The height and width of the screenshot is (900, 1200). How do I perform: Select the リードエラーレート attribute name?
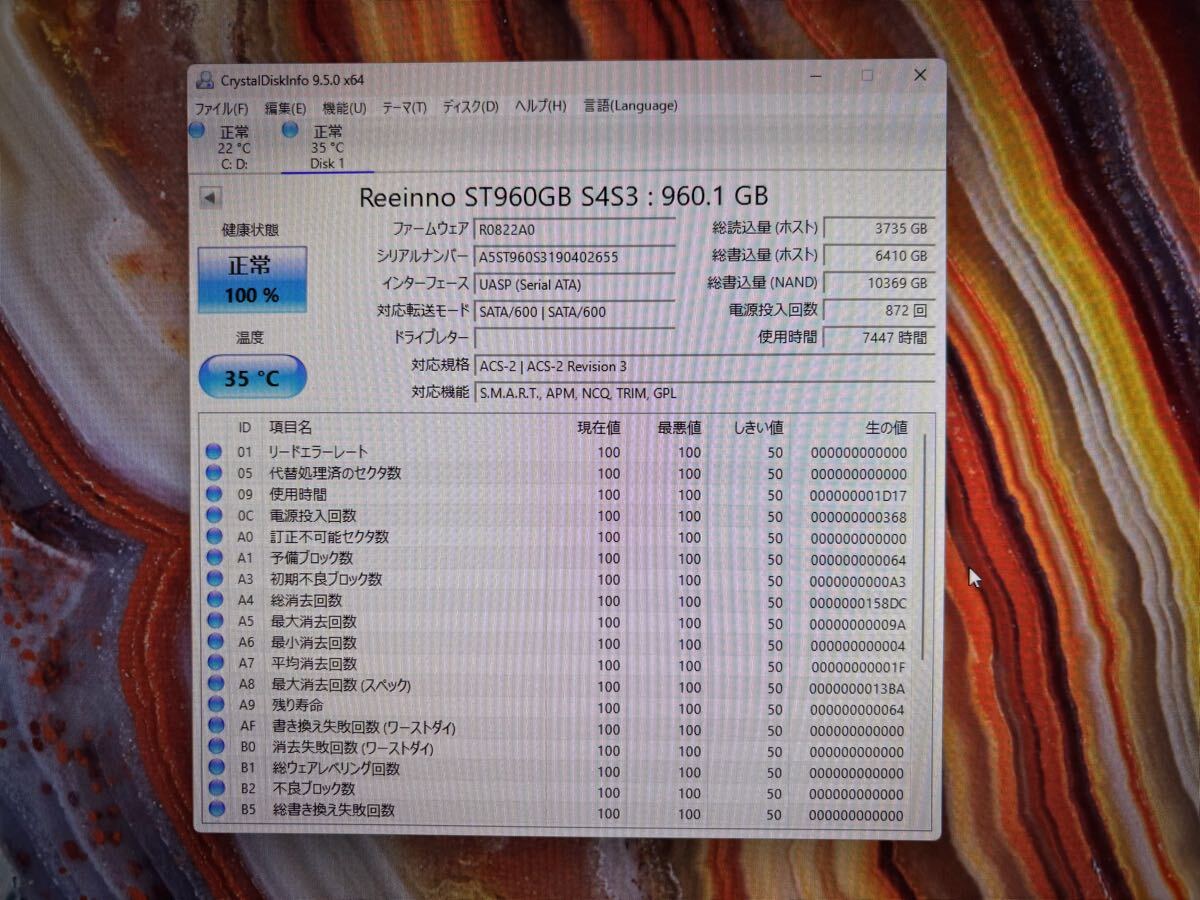tap(318, 452)
